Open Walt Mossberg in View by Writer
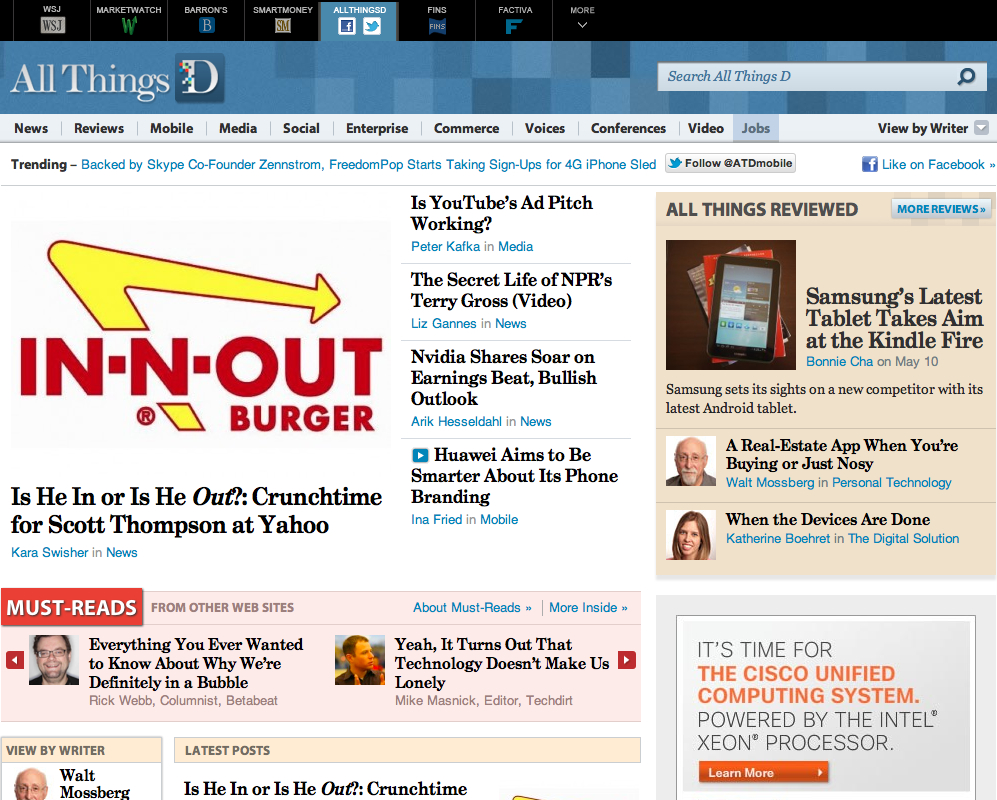Image resolution: width=997 pixels, height=800 pixels. click(95, 783)
